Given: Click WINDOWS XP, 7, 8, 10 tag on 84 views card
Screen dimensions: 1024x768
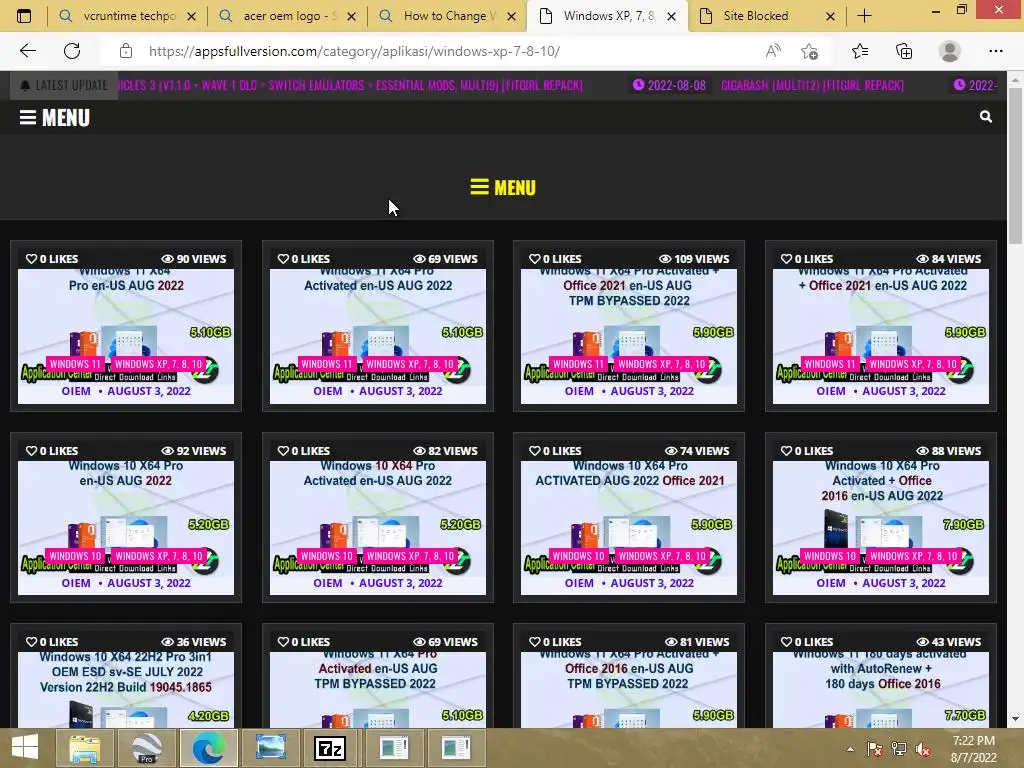Looking at the screenshot, I should (913, 364).
